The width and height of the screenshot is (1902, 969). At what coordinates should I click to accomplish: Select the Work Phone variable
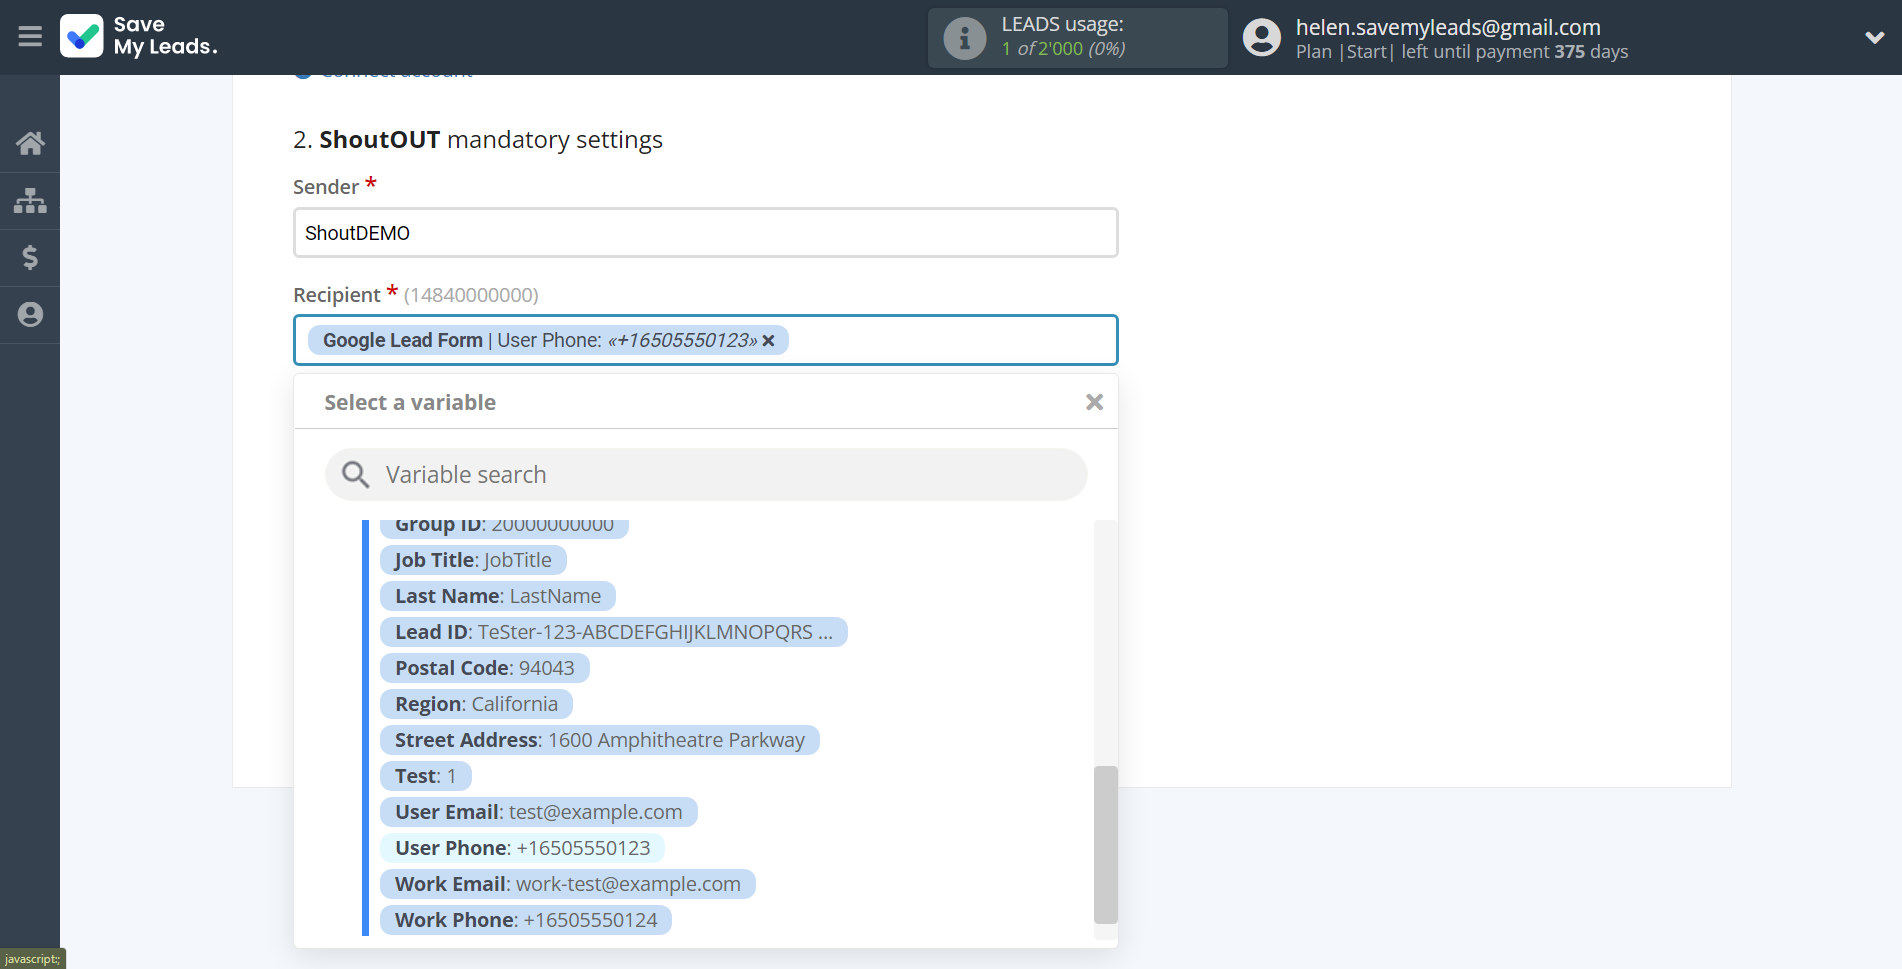[526, 920]
